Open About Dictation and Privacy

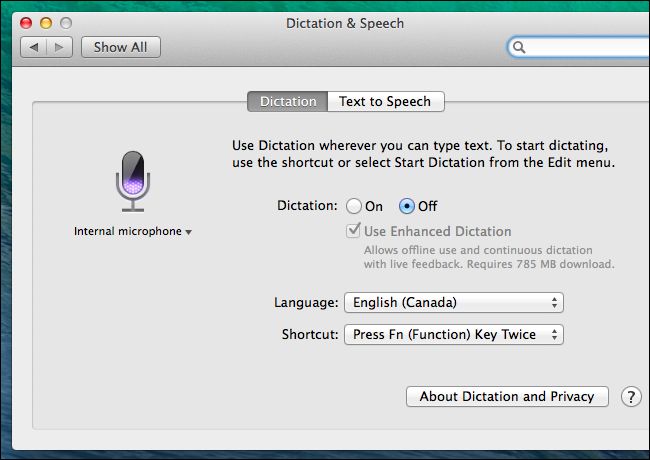coord(507,397)
